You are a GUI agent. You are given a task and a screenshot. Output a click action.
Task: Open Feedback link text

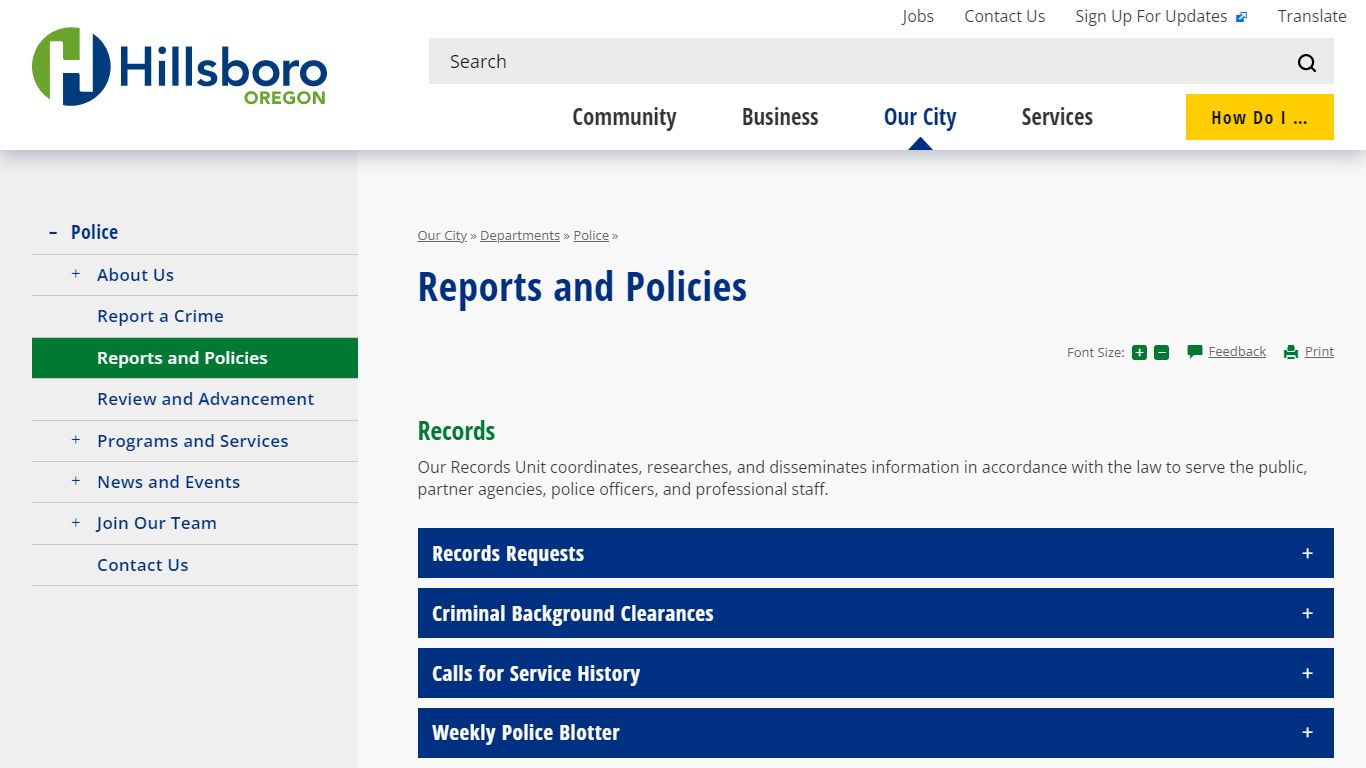tap(1237, 351)
